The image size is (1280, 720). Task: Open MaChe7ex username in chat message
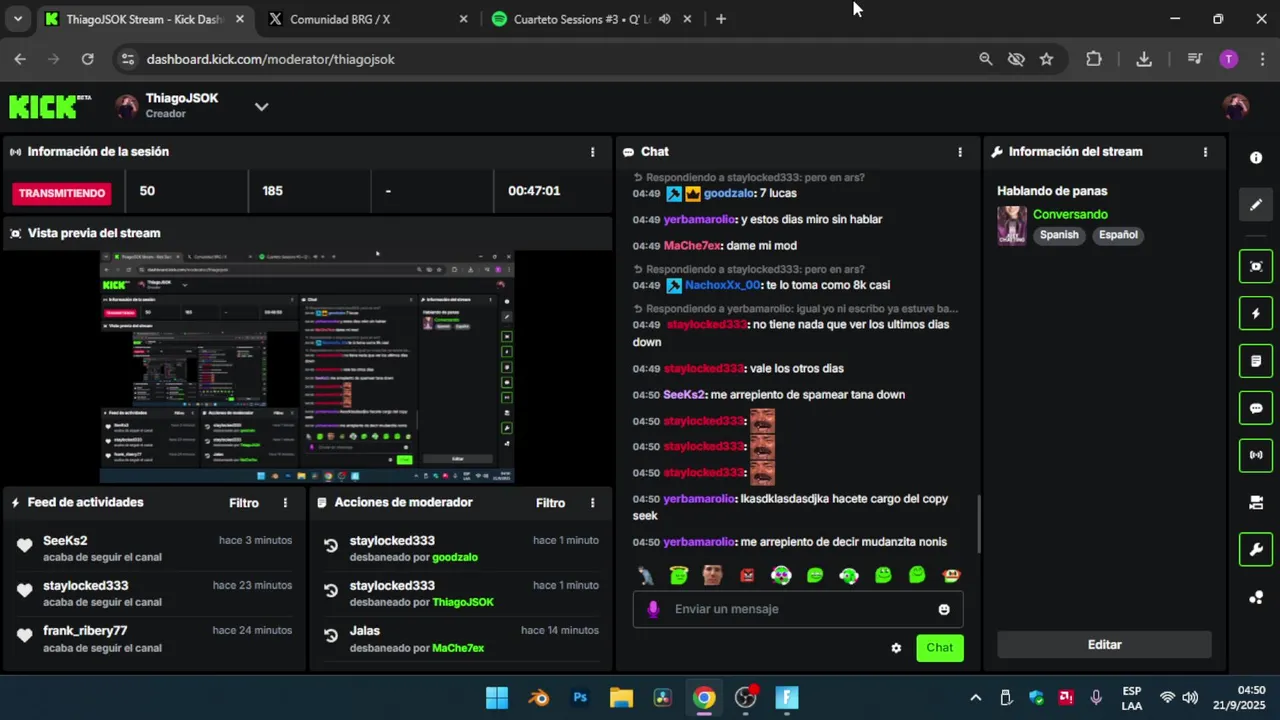click(x=693, y=245)
